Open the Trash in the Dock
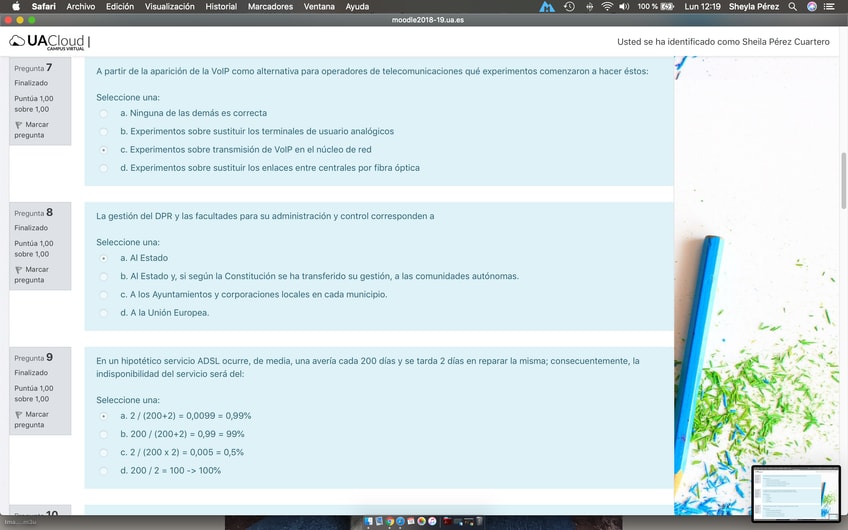The image size is (848, 530). pos(479,521)
